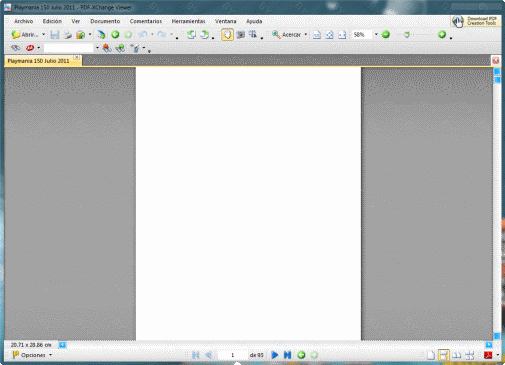Click the Abrir open-file button
Screen dimensions: 505x365
[x=25, y=34]
